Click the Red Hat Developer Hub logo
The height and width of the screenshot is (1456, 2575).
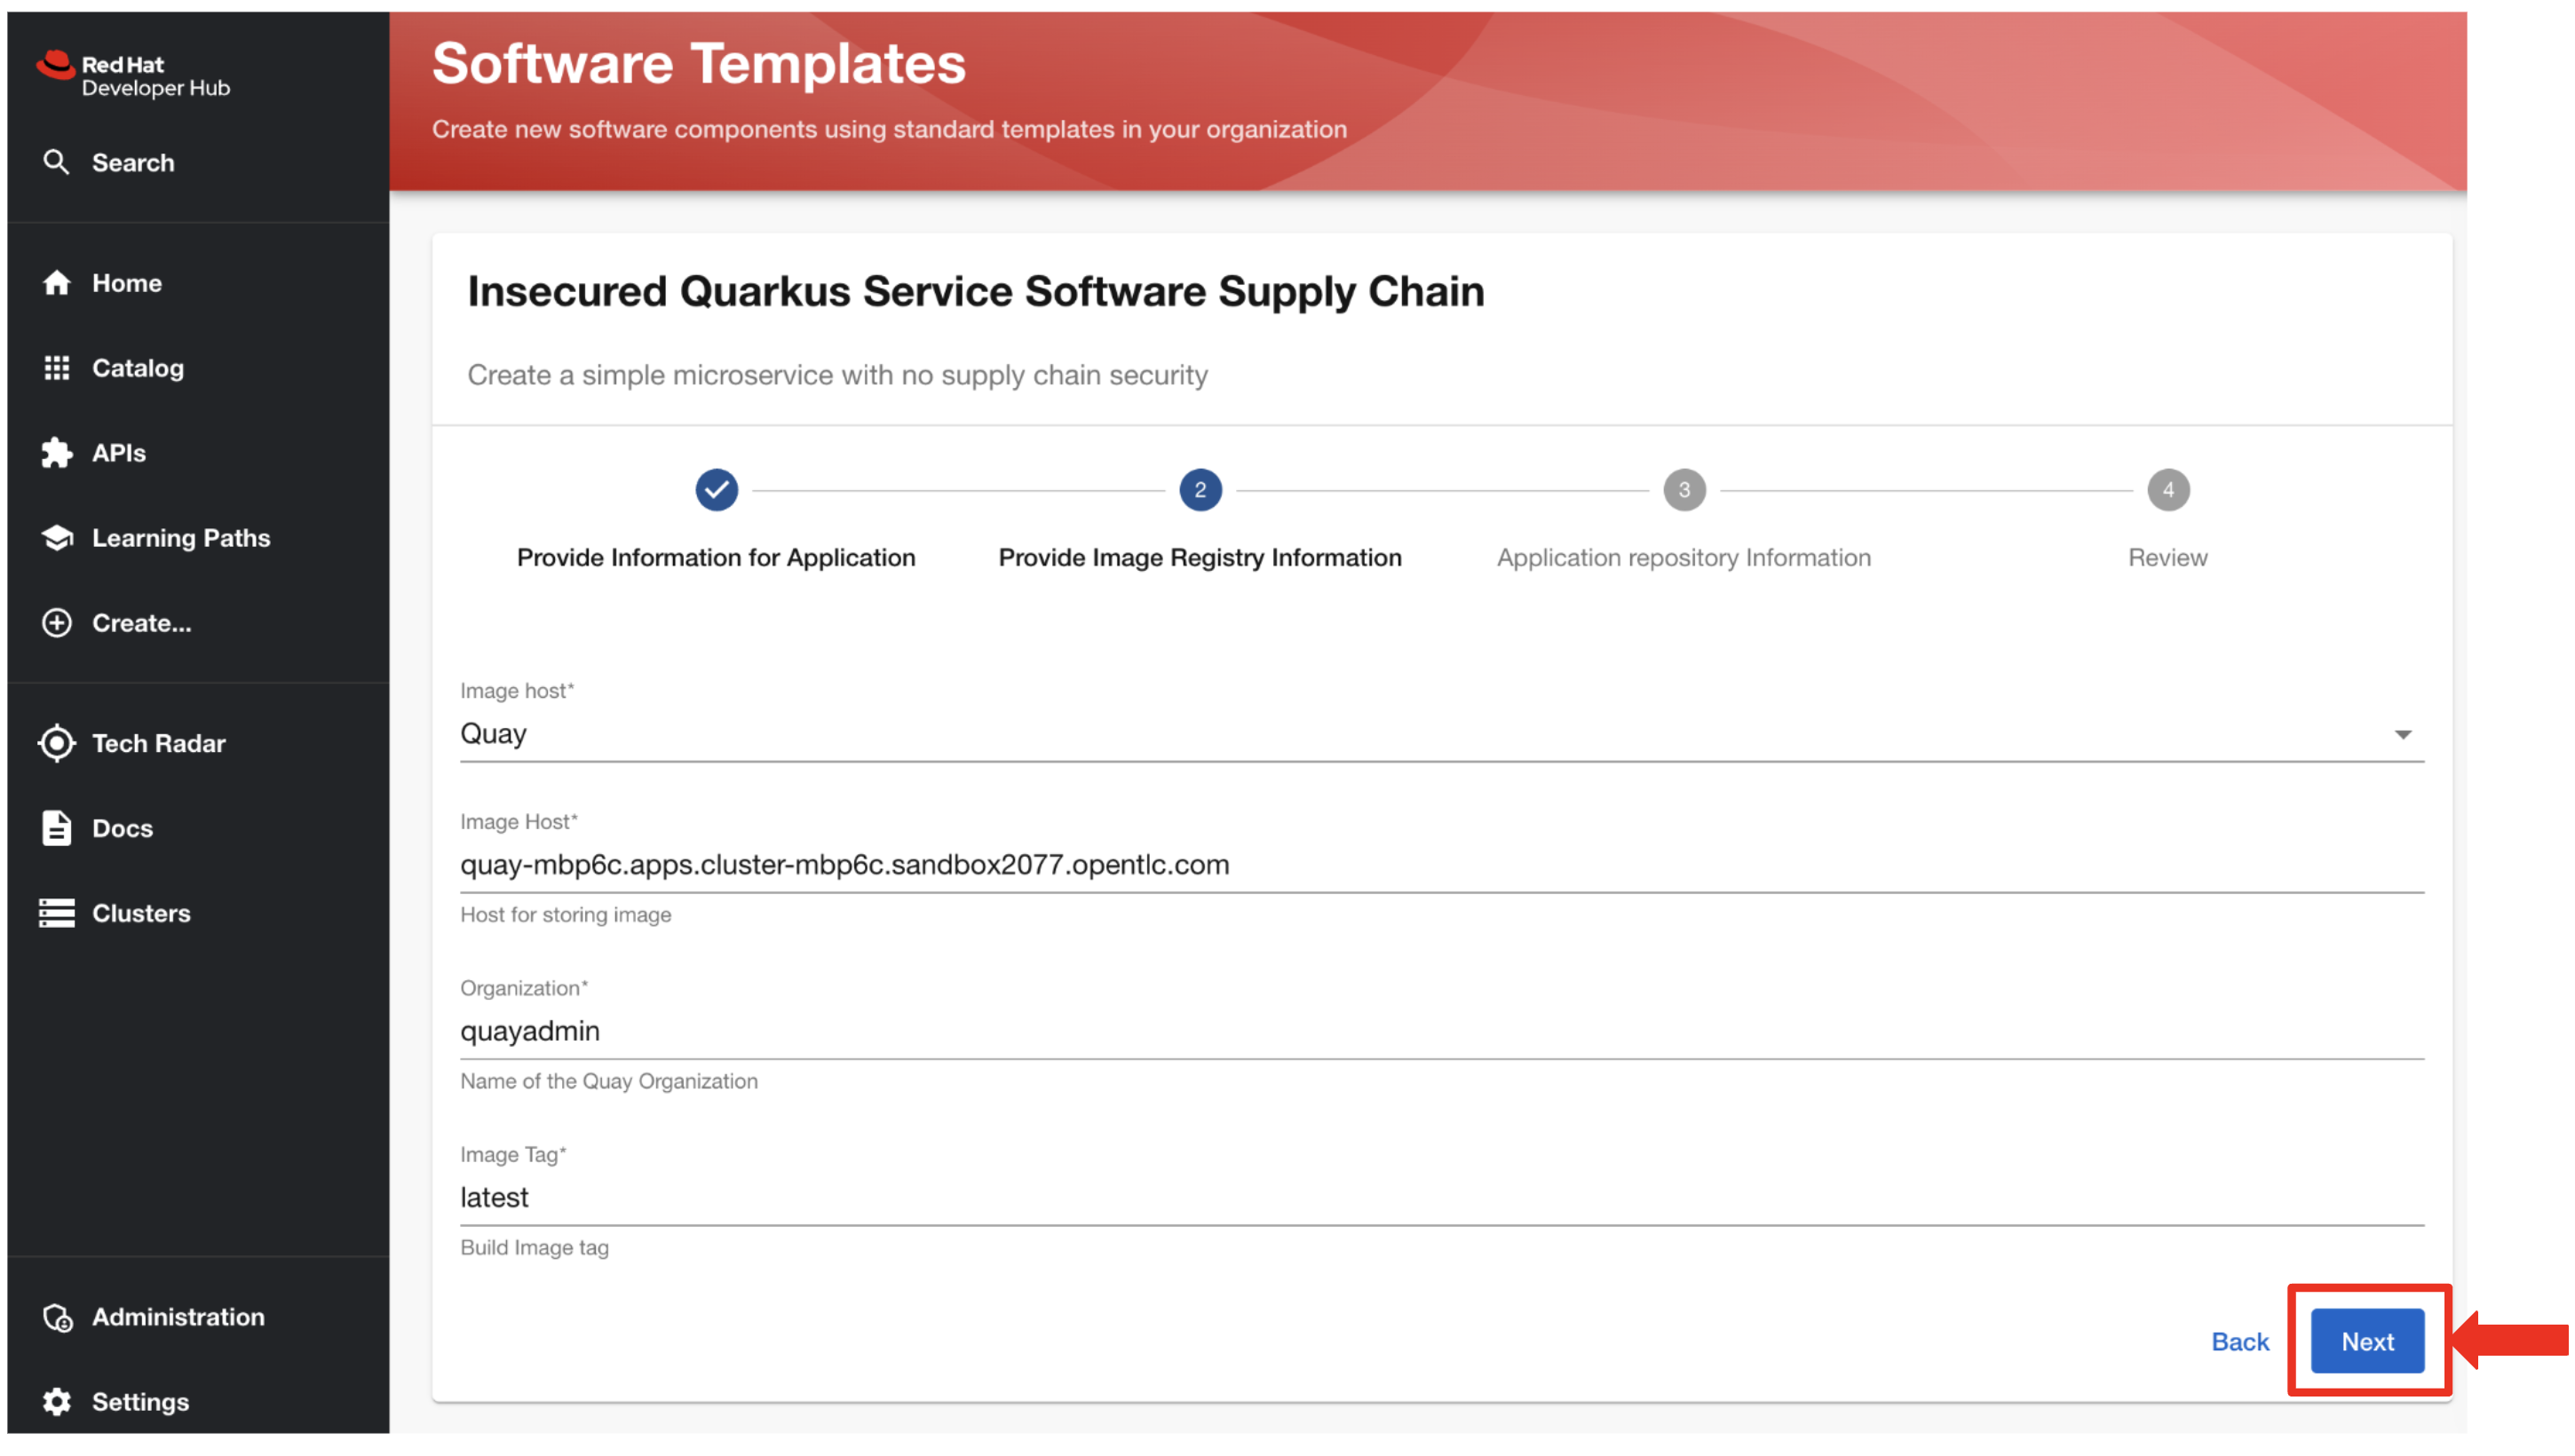coord(133,75)
